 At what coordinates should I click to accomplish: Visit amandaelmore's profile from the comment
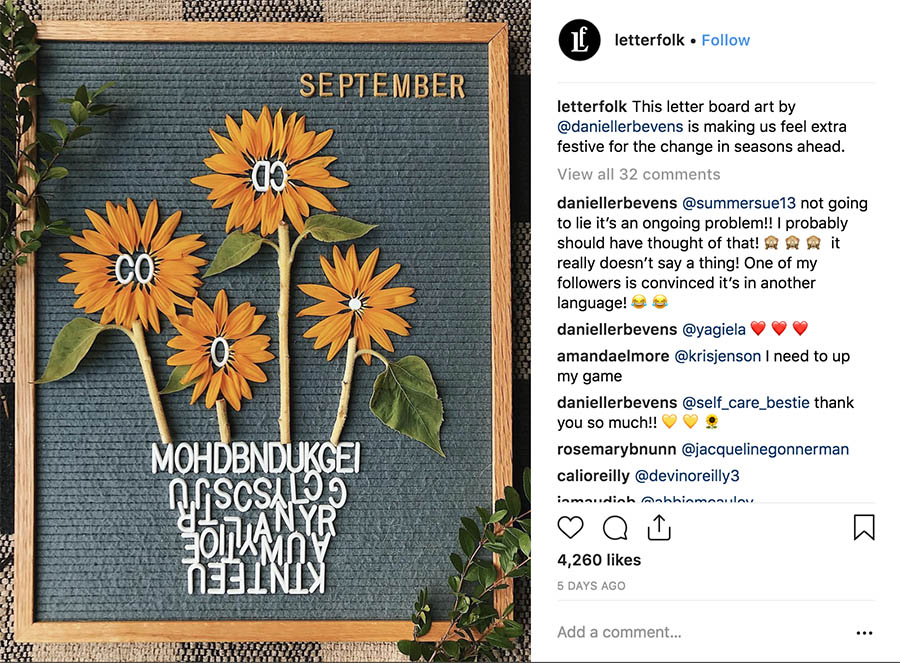click(x=611, y=356)
